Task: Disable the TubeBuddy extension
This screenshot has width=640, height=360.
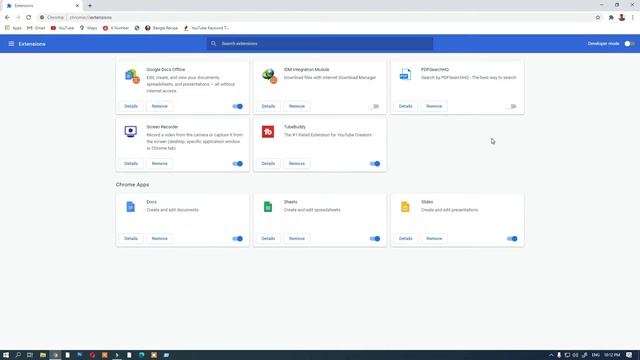Action: tap(375, 164)
